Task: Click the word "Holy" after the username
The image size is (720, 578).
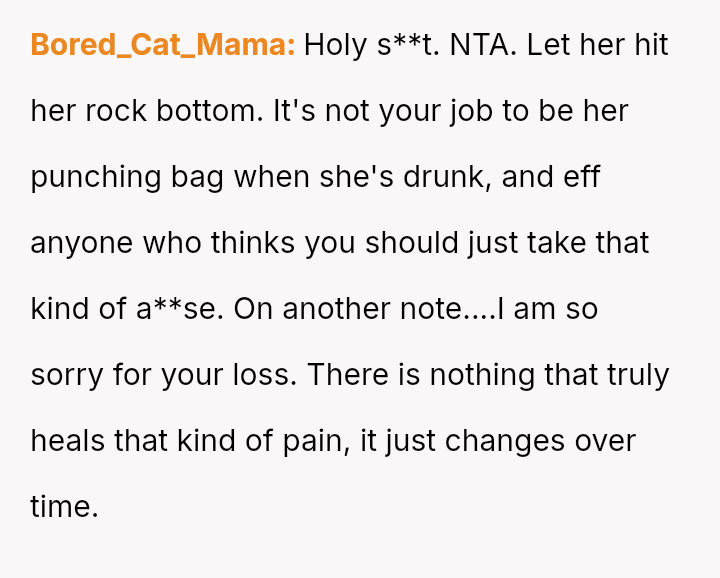Action: [x=335, y=45]
